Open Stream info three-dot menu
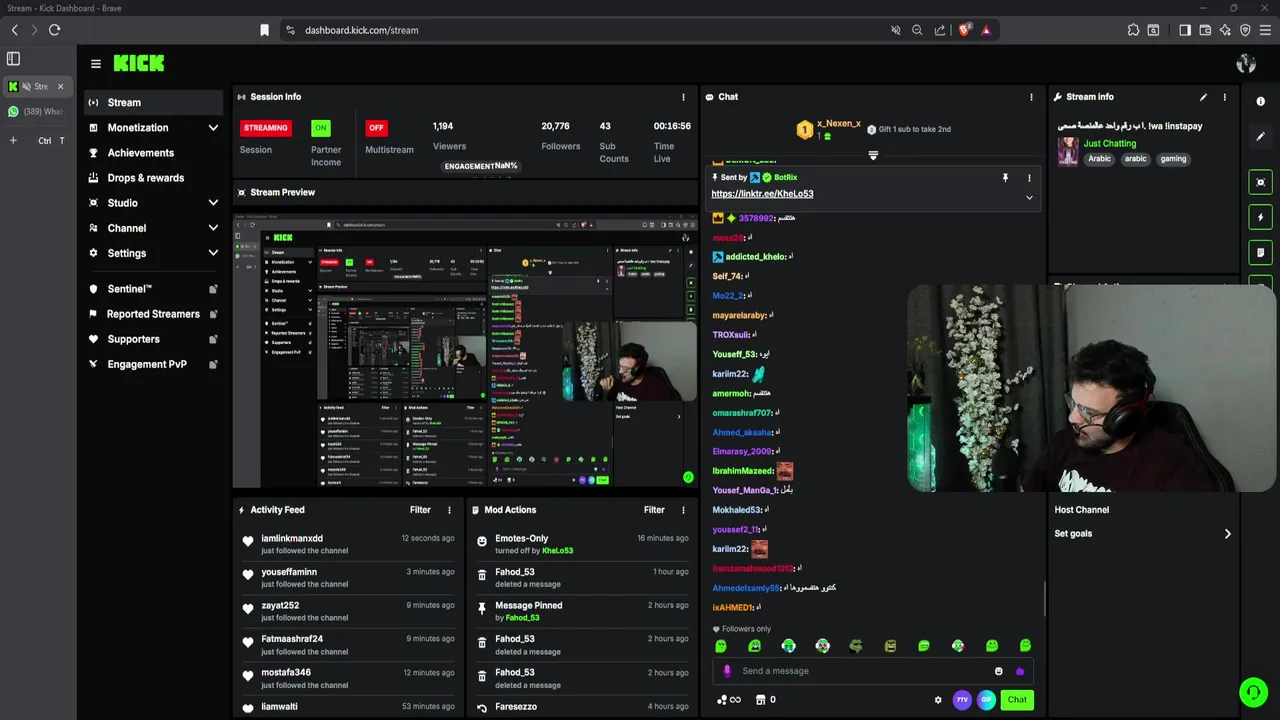Image resolution: width=1280 pixels, height=720 pixels. pyautogui.click(x=1224, y=97)
